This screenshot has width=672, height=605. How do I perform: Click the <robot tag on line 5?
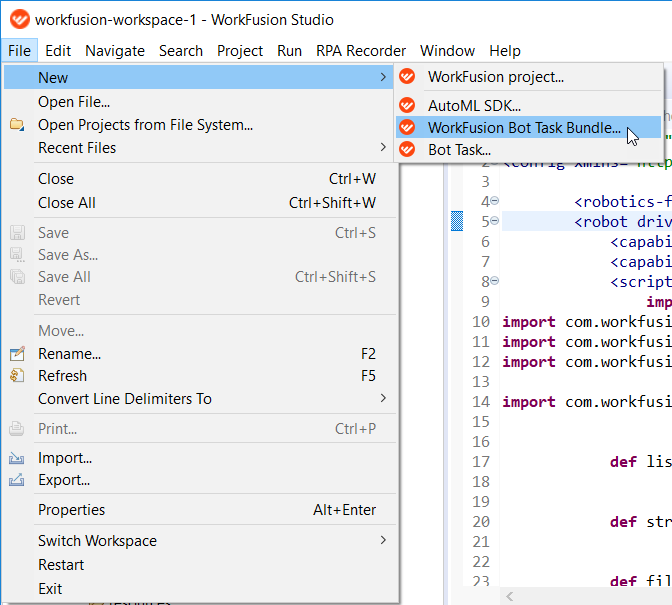click(601, 222)
